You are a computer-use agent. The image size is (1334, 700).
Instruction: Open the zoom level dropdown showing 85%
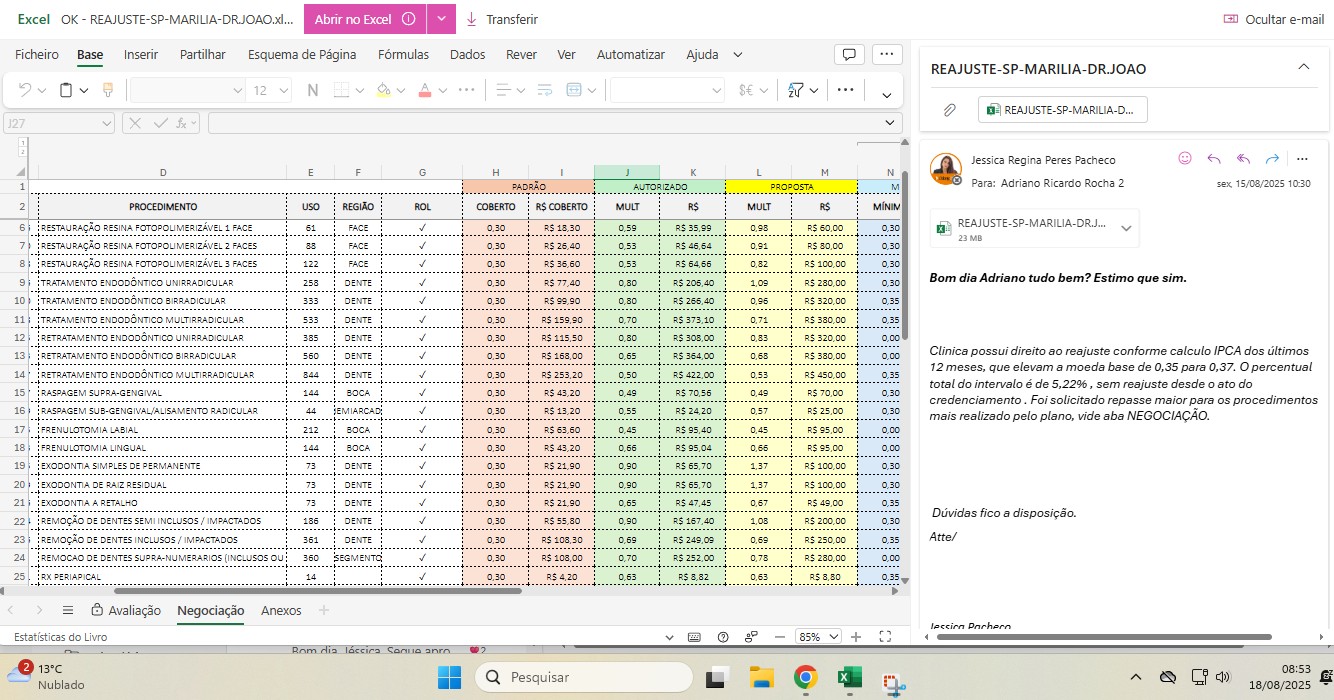point(818,637)
